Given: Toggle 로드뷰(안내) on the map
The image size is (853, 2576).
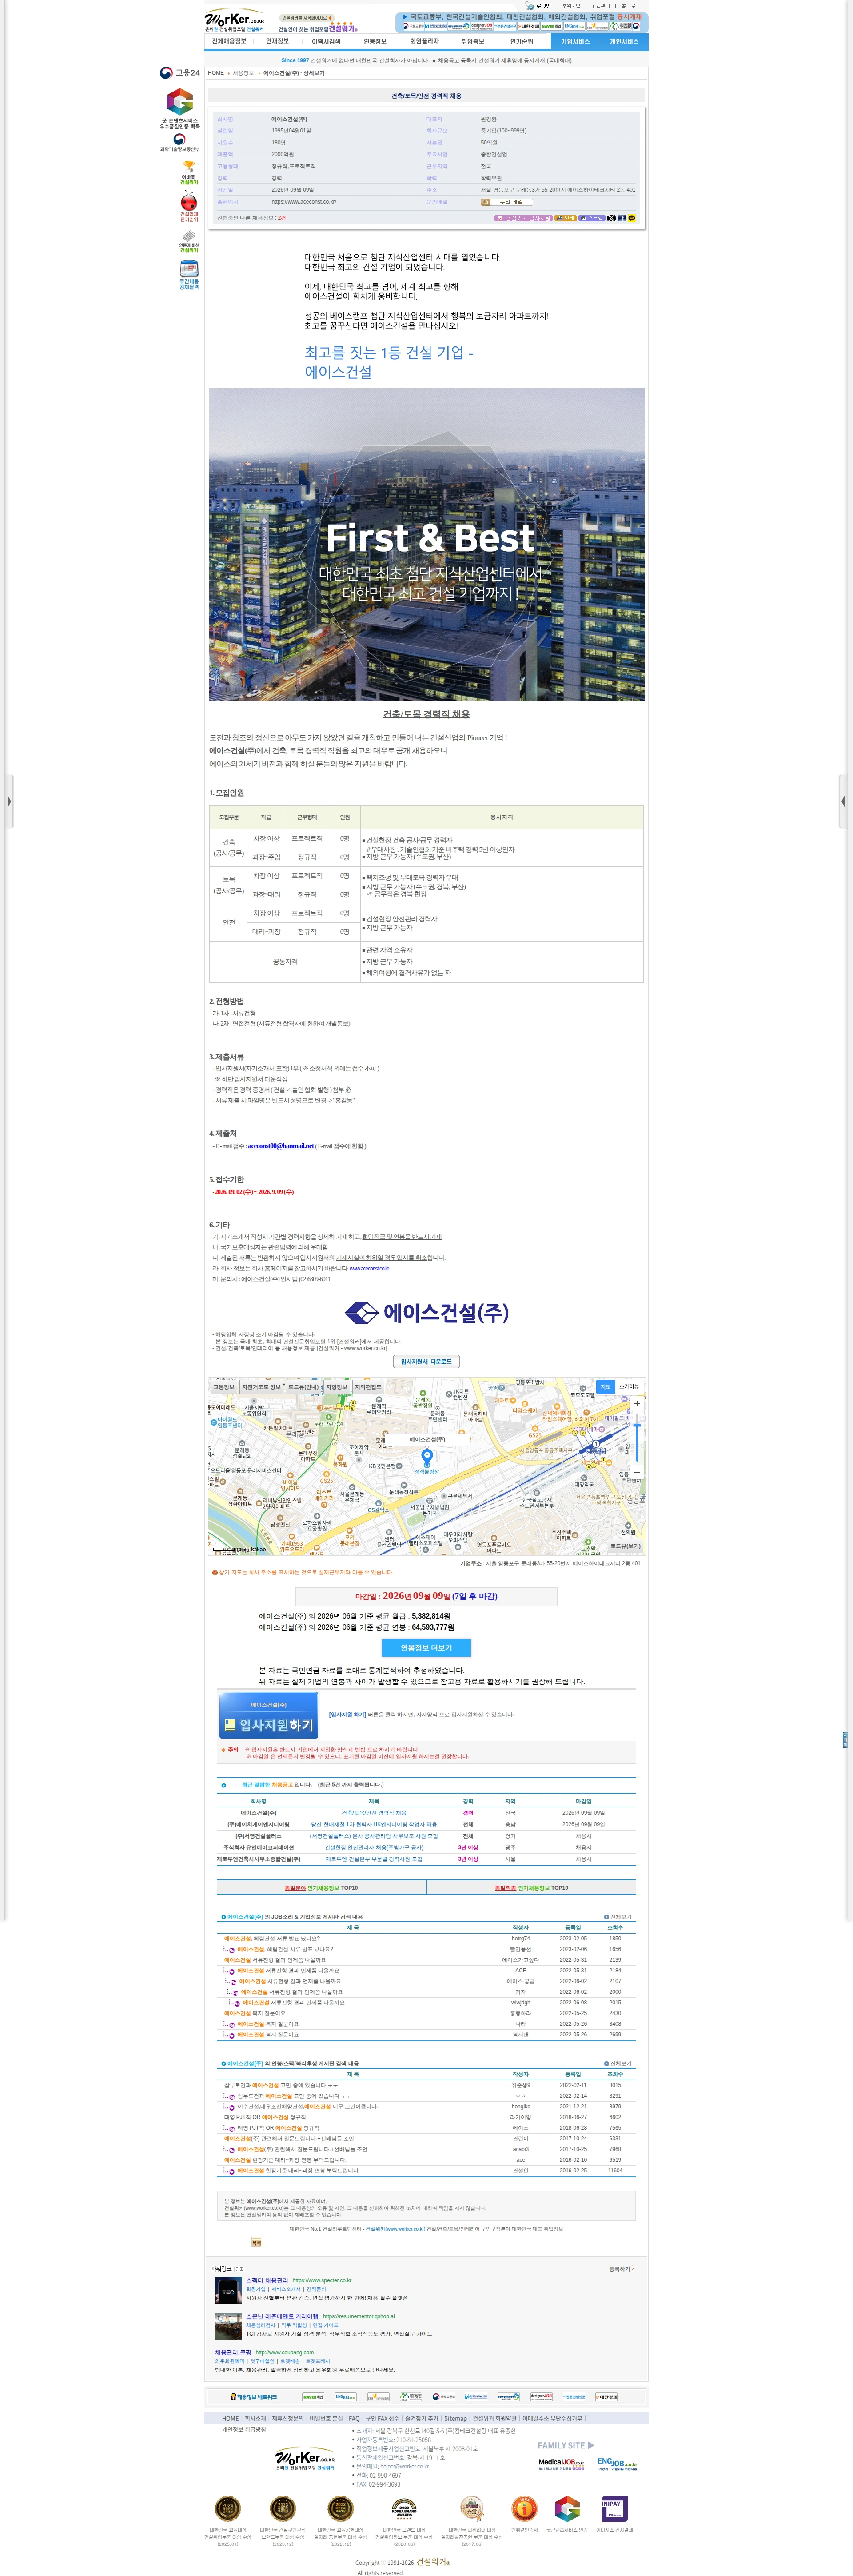Looking at the screenshot, I should point(303,1387).
